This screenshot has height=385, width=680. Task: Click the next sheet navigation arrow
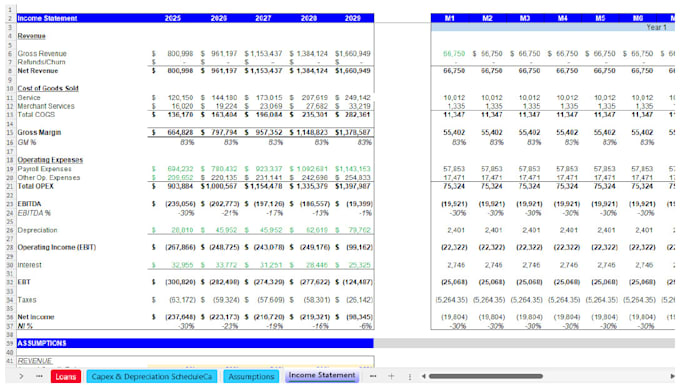coord(21,376)
